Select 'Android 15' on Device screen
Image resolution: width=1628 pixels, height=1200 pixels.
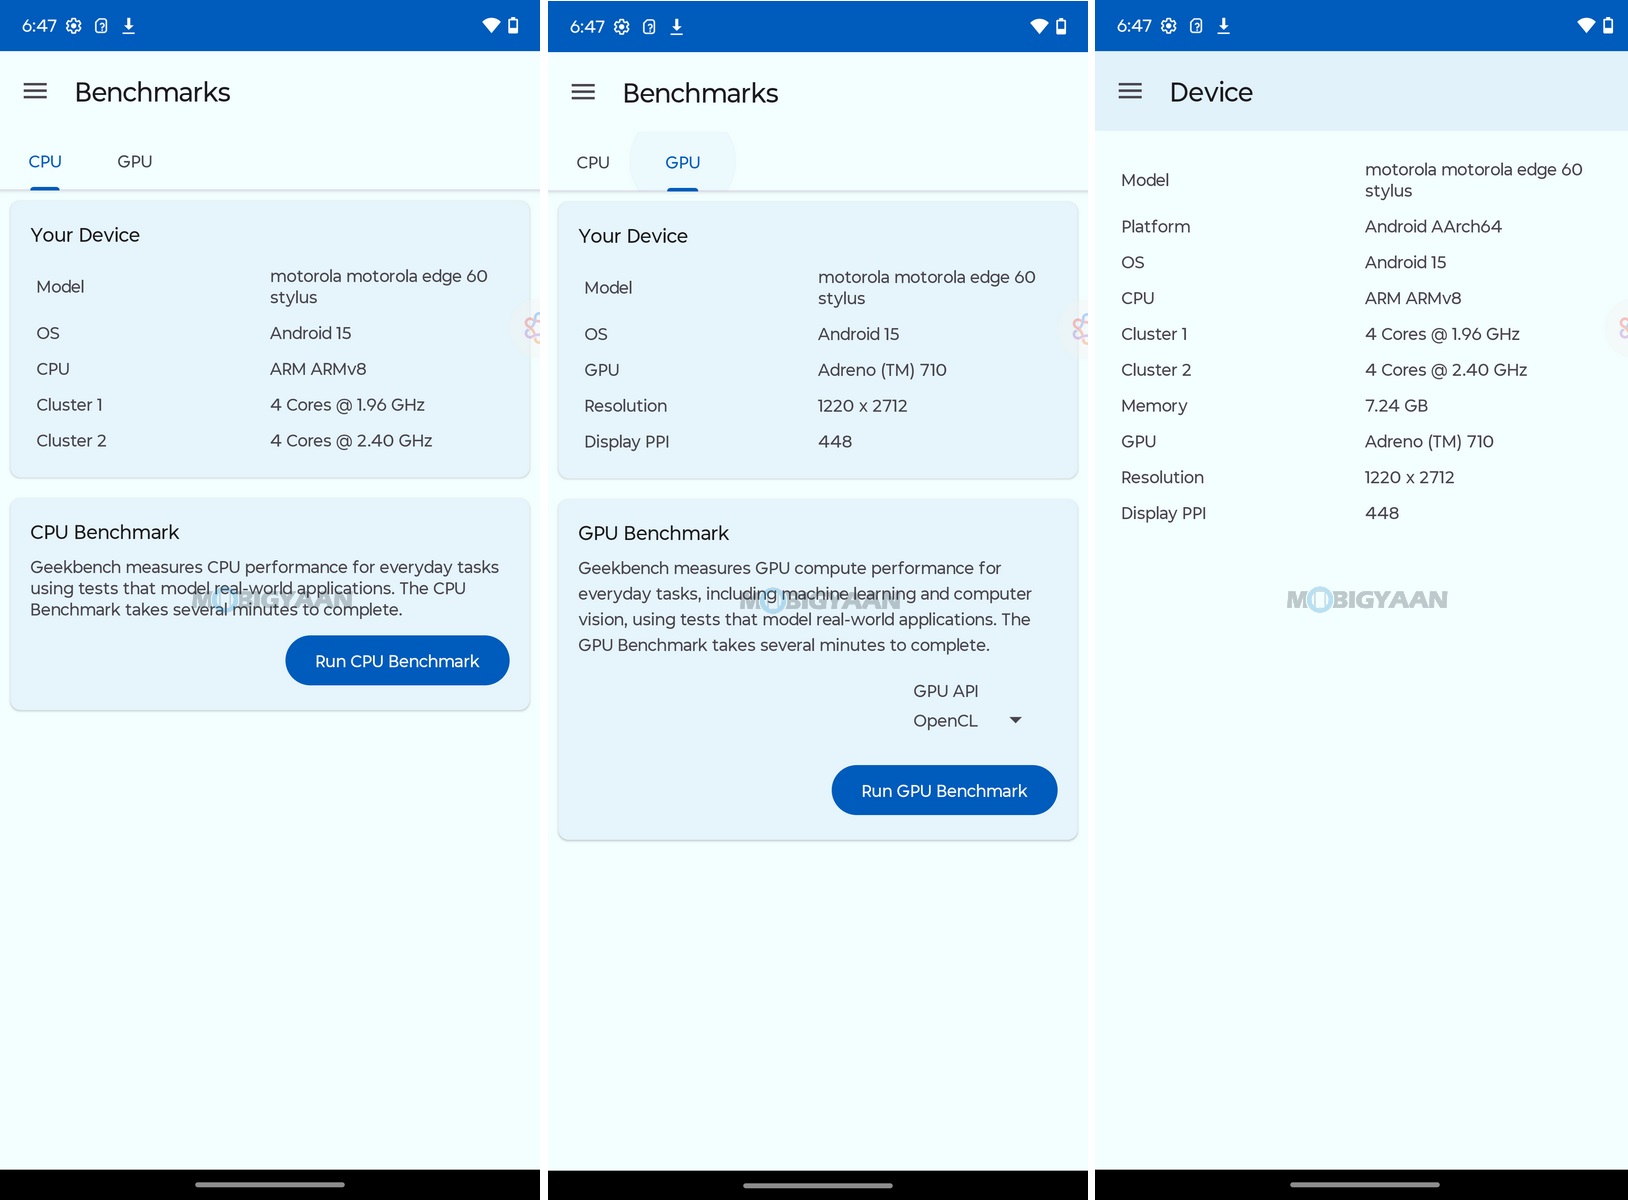click(x=1405, y=262)
